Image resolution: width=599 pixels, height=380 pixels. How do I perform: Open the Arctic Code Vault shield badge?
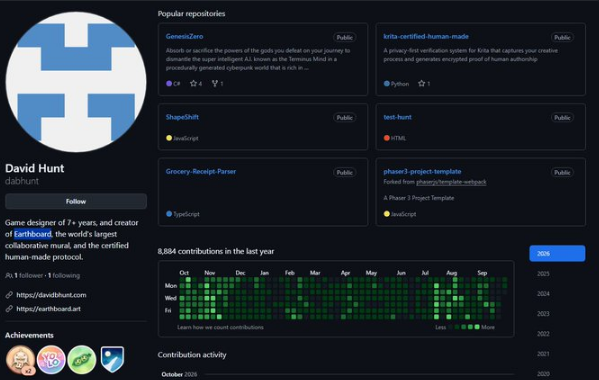tap(112, 359)
